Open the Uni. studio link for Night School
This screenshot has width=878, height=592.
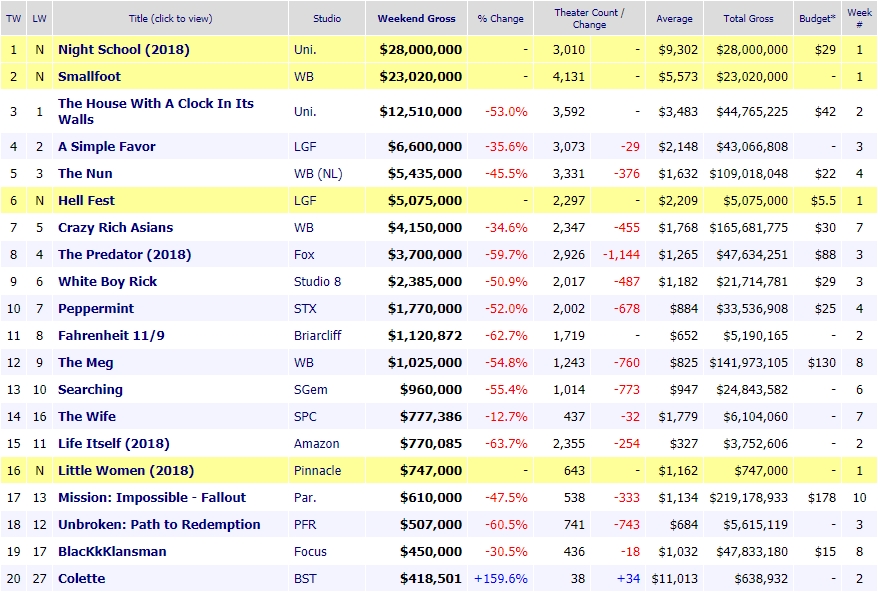[x=305, y=49]
